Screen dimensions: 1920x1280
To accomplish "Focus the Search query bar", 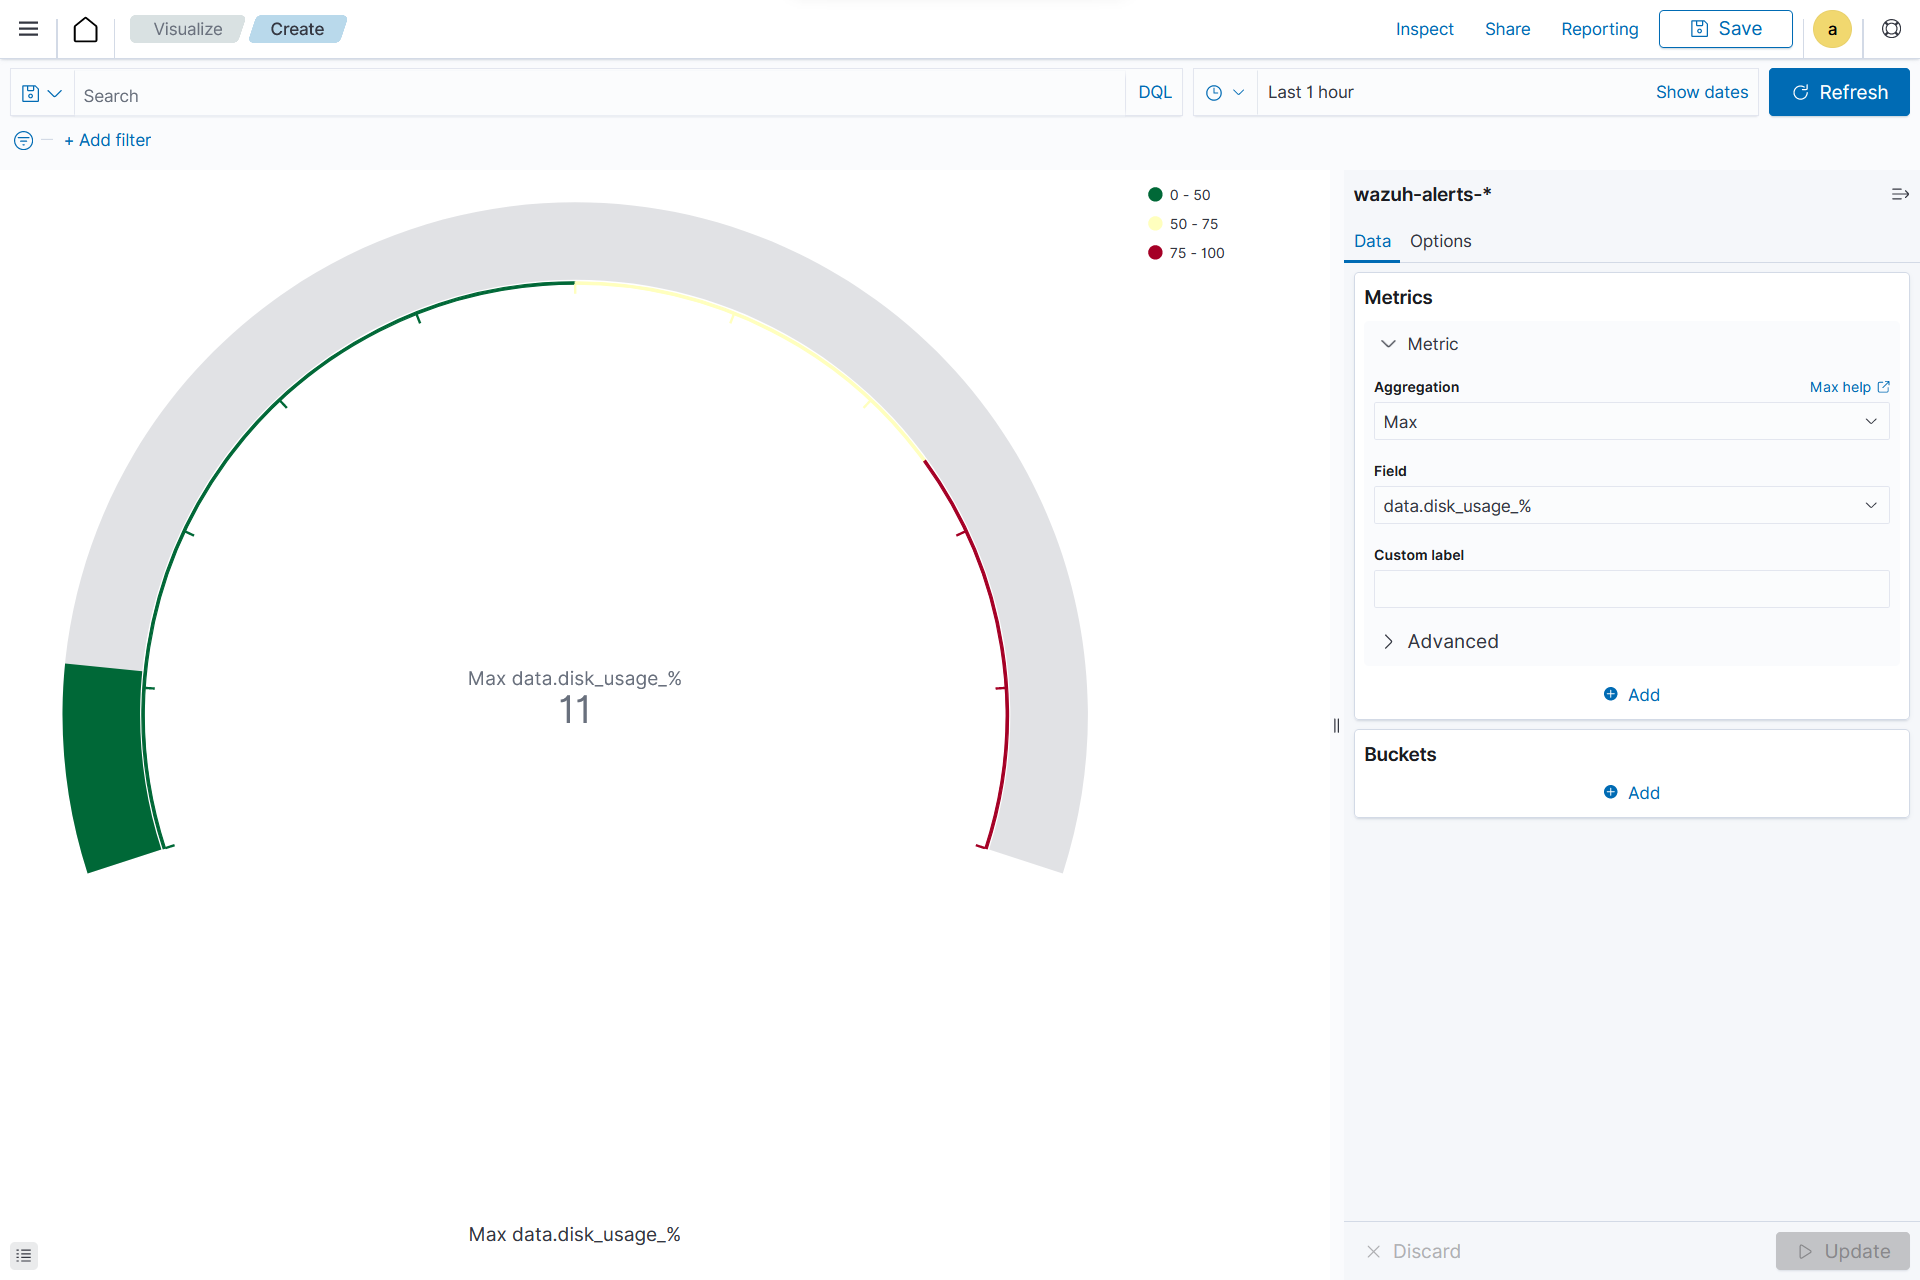I will pos(600,95).
